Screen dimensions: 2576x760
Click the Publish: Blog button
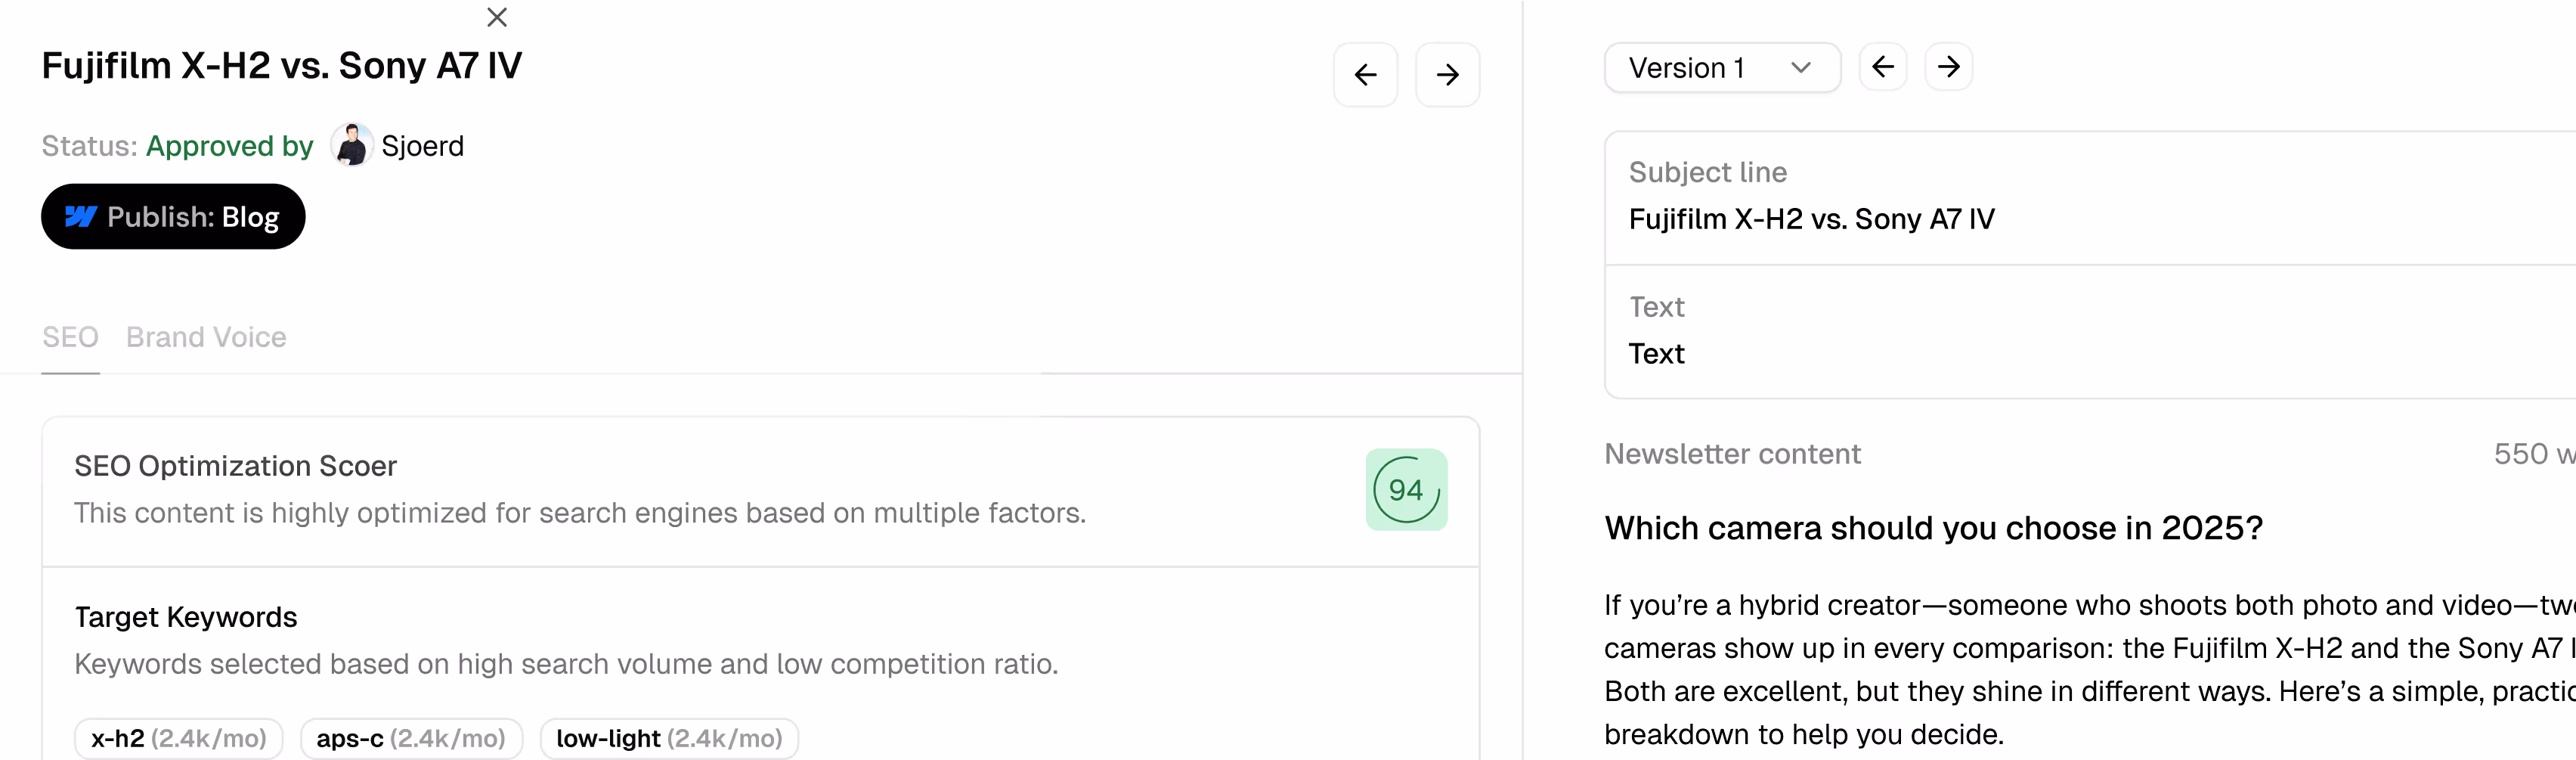click(173, 217)
